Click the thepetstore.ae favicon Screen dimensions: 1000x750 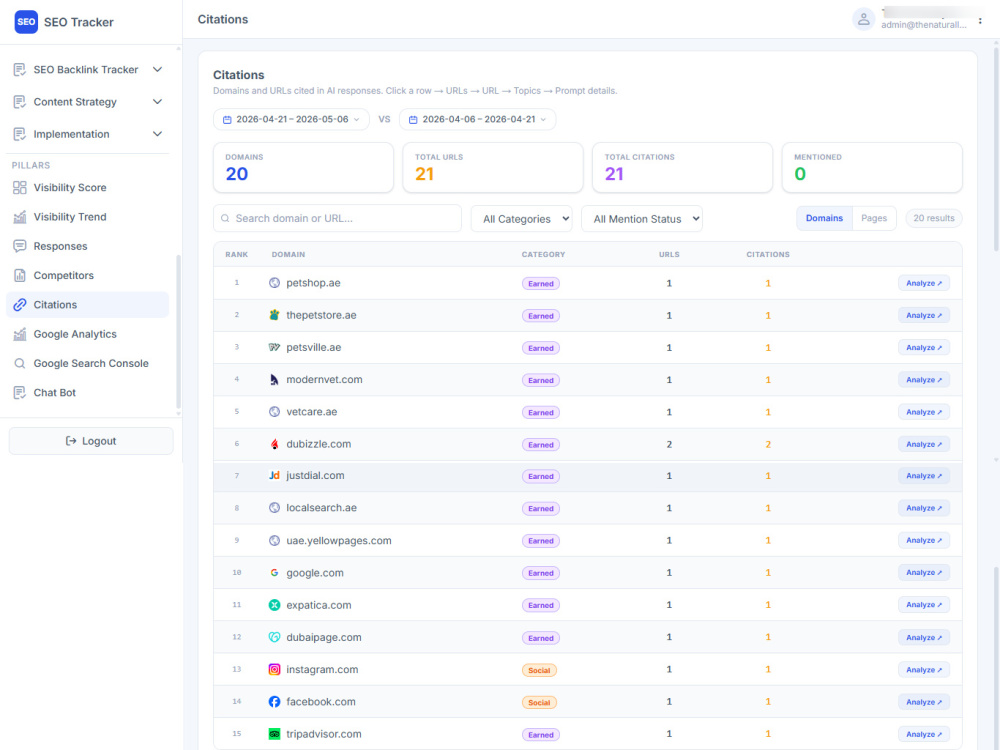(x=274, y=315)
